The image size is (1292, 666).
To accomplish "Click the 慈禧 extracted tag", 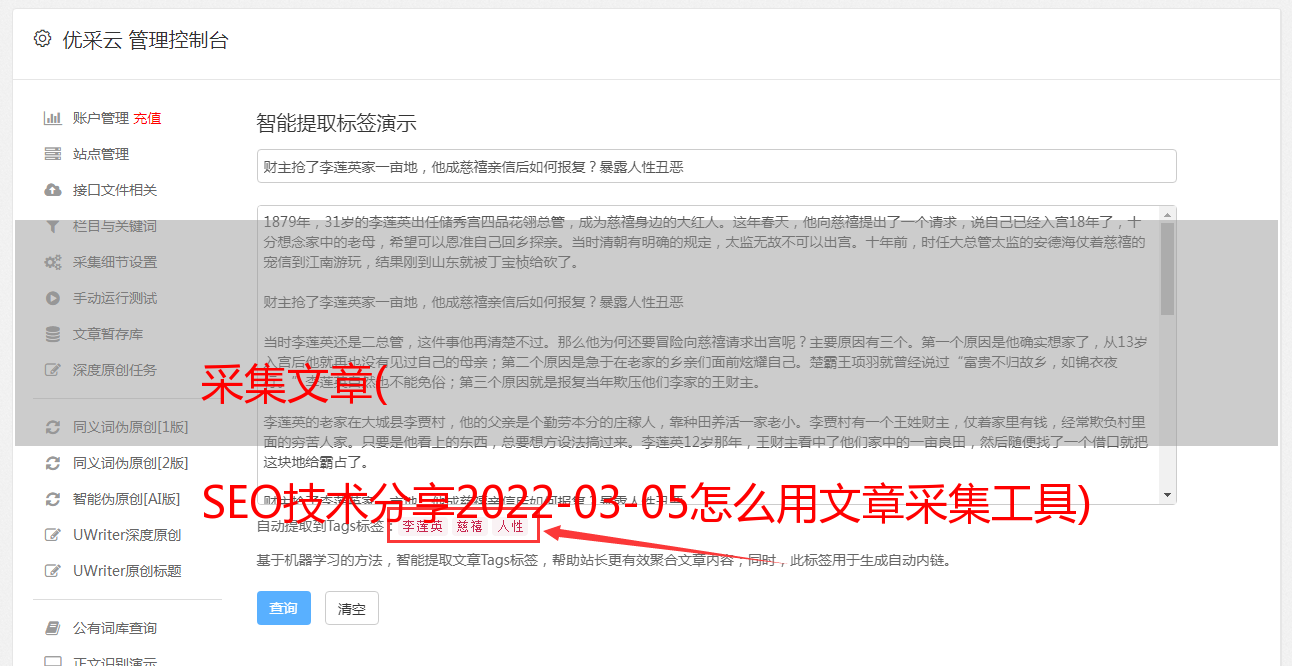I will tap(469, 526).
